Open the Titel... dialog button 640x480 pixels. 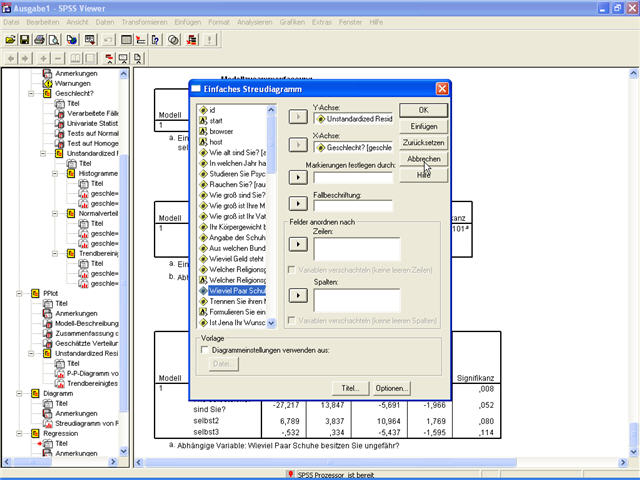tap(349, 388)
